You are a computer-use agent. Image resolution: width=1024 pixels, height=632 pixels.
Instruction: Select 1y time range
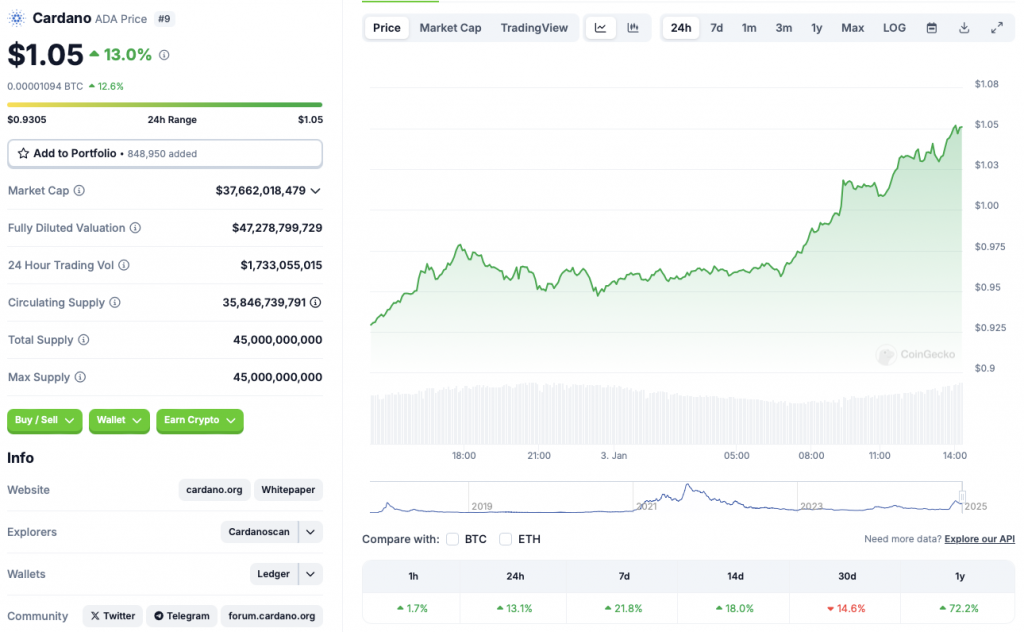816,27
